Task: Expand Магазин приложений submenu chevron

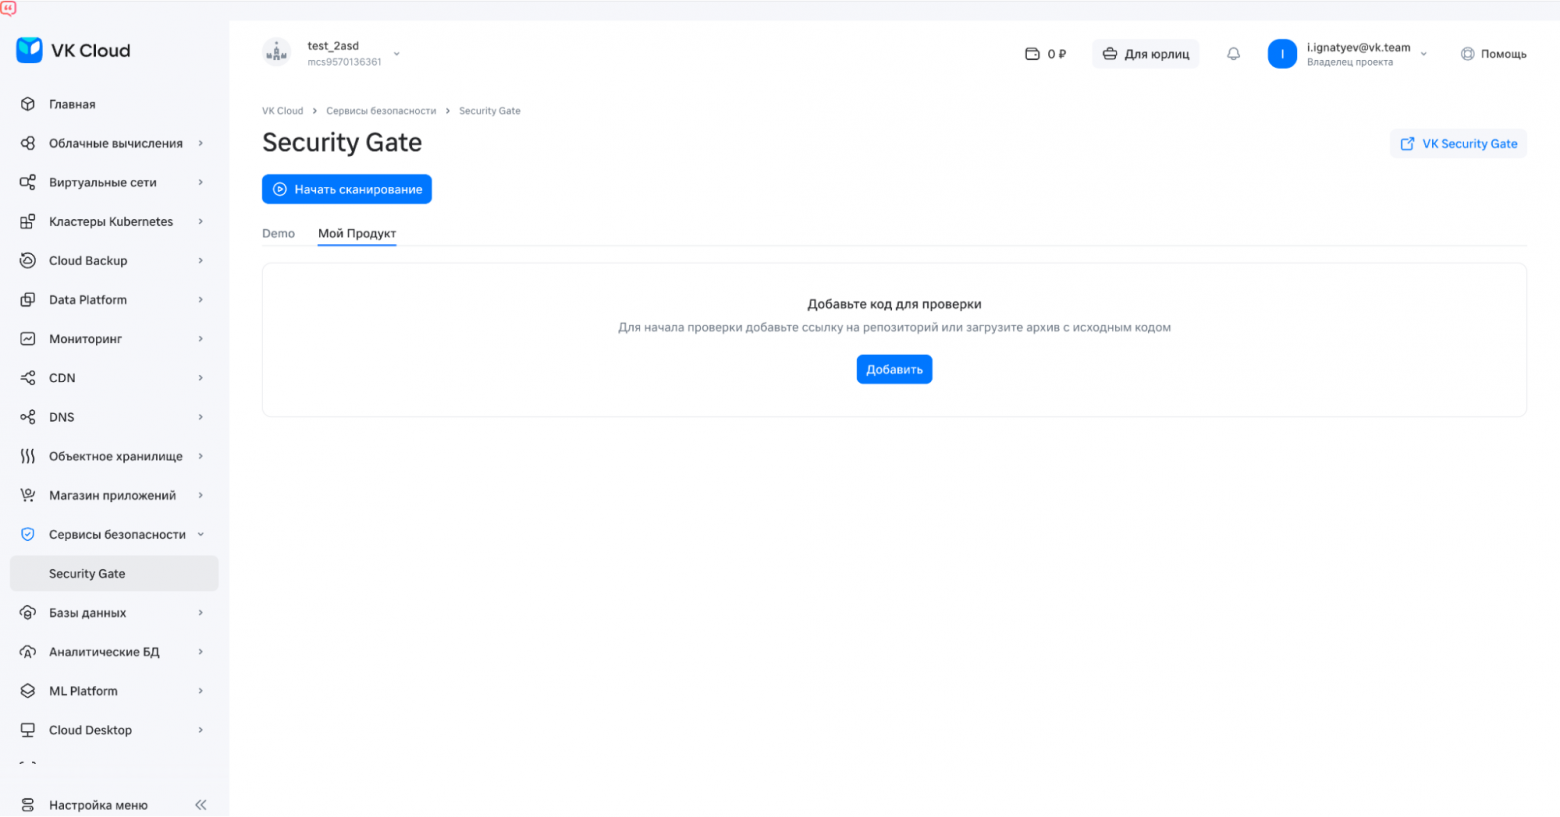Action: pyautogui.click(x=201, y=495)
